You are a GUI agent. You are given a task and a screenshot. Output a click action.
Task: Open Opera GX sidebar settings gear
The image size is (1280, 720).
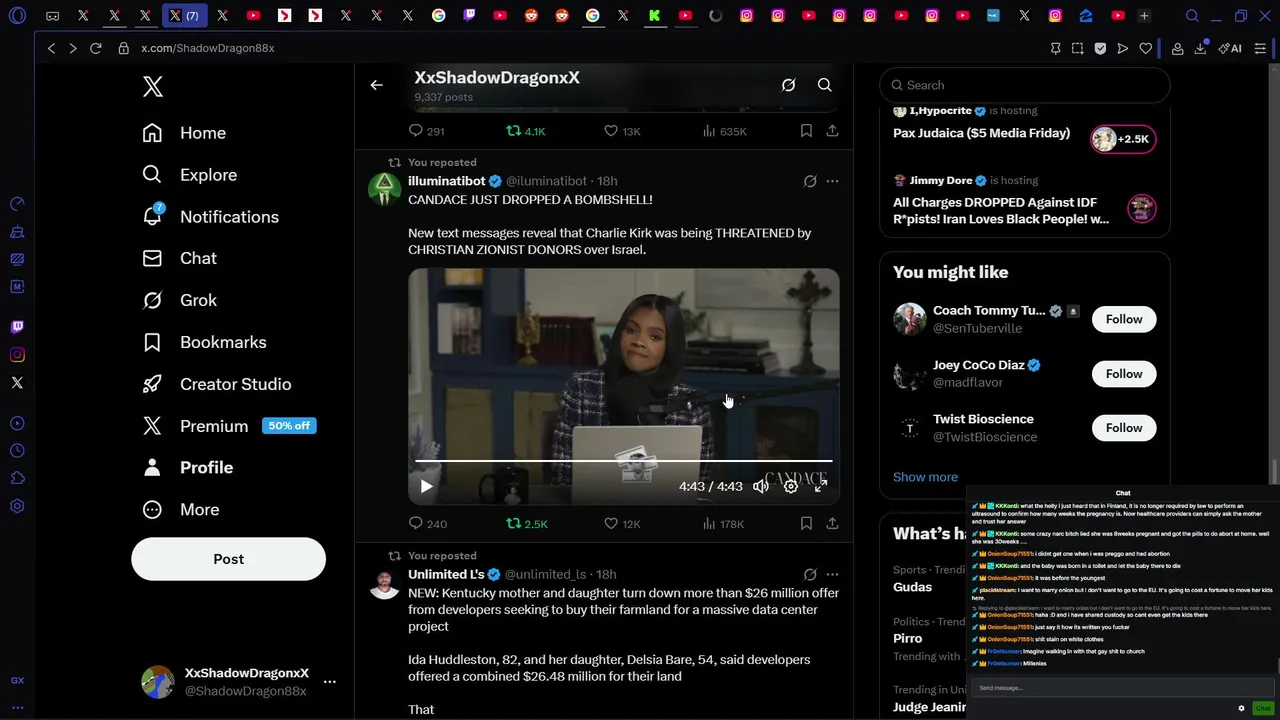click(17, 506)
